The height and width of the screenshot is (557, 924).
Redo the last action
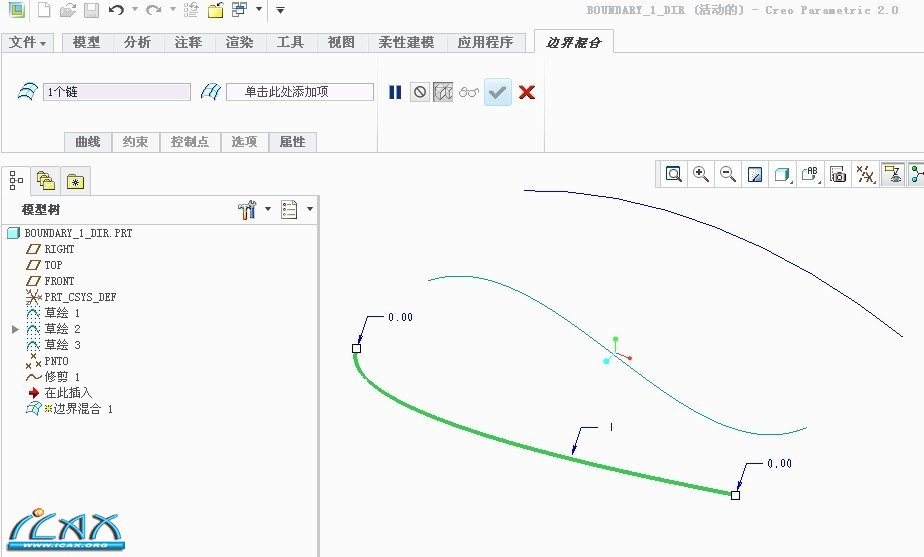154,9
